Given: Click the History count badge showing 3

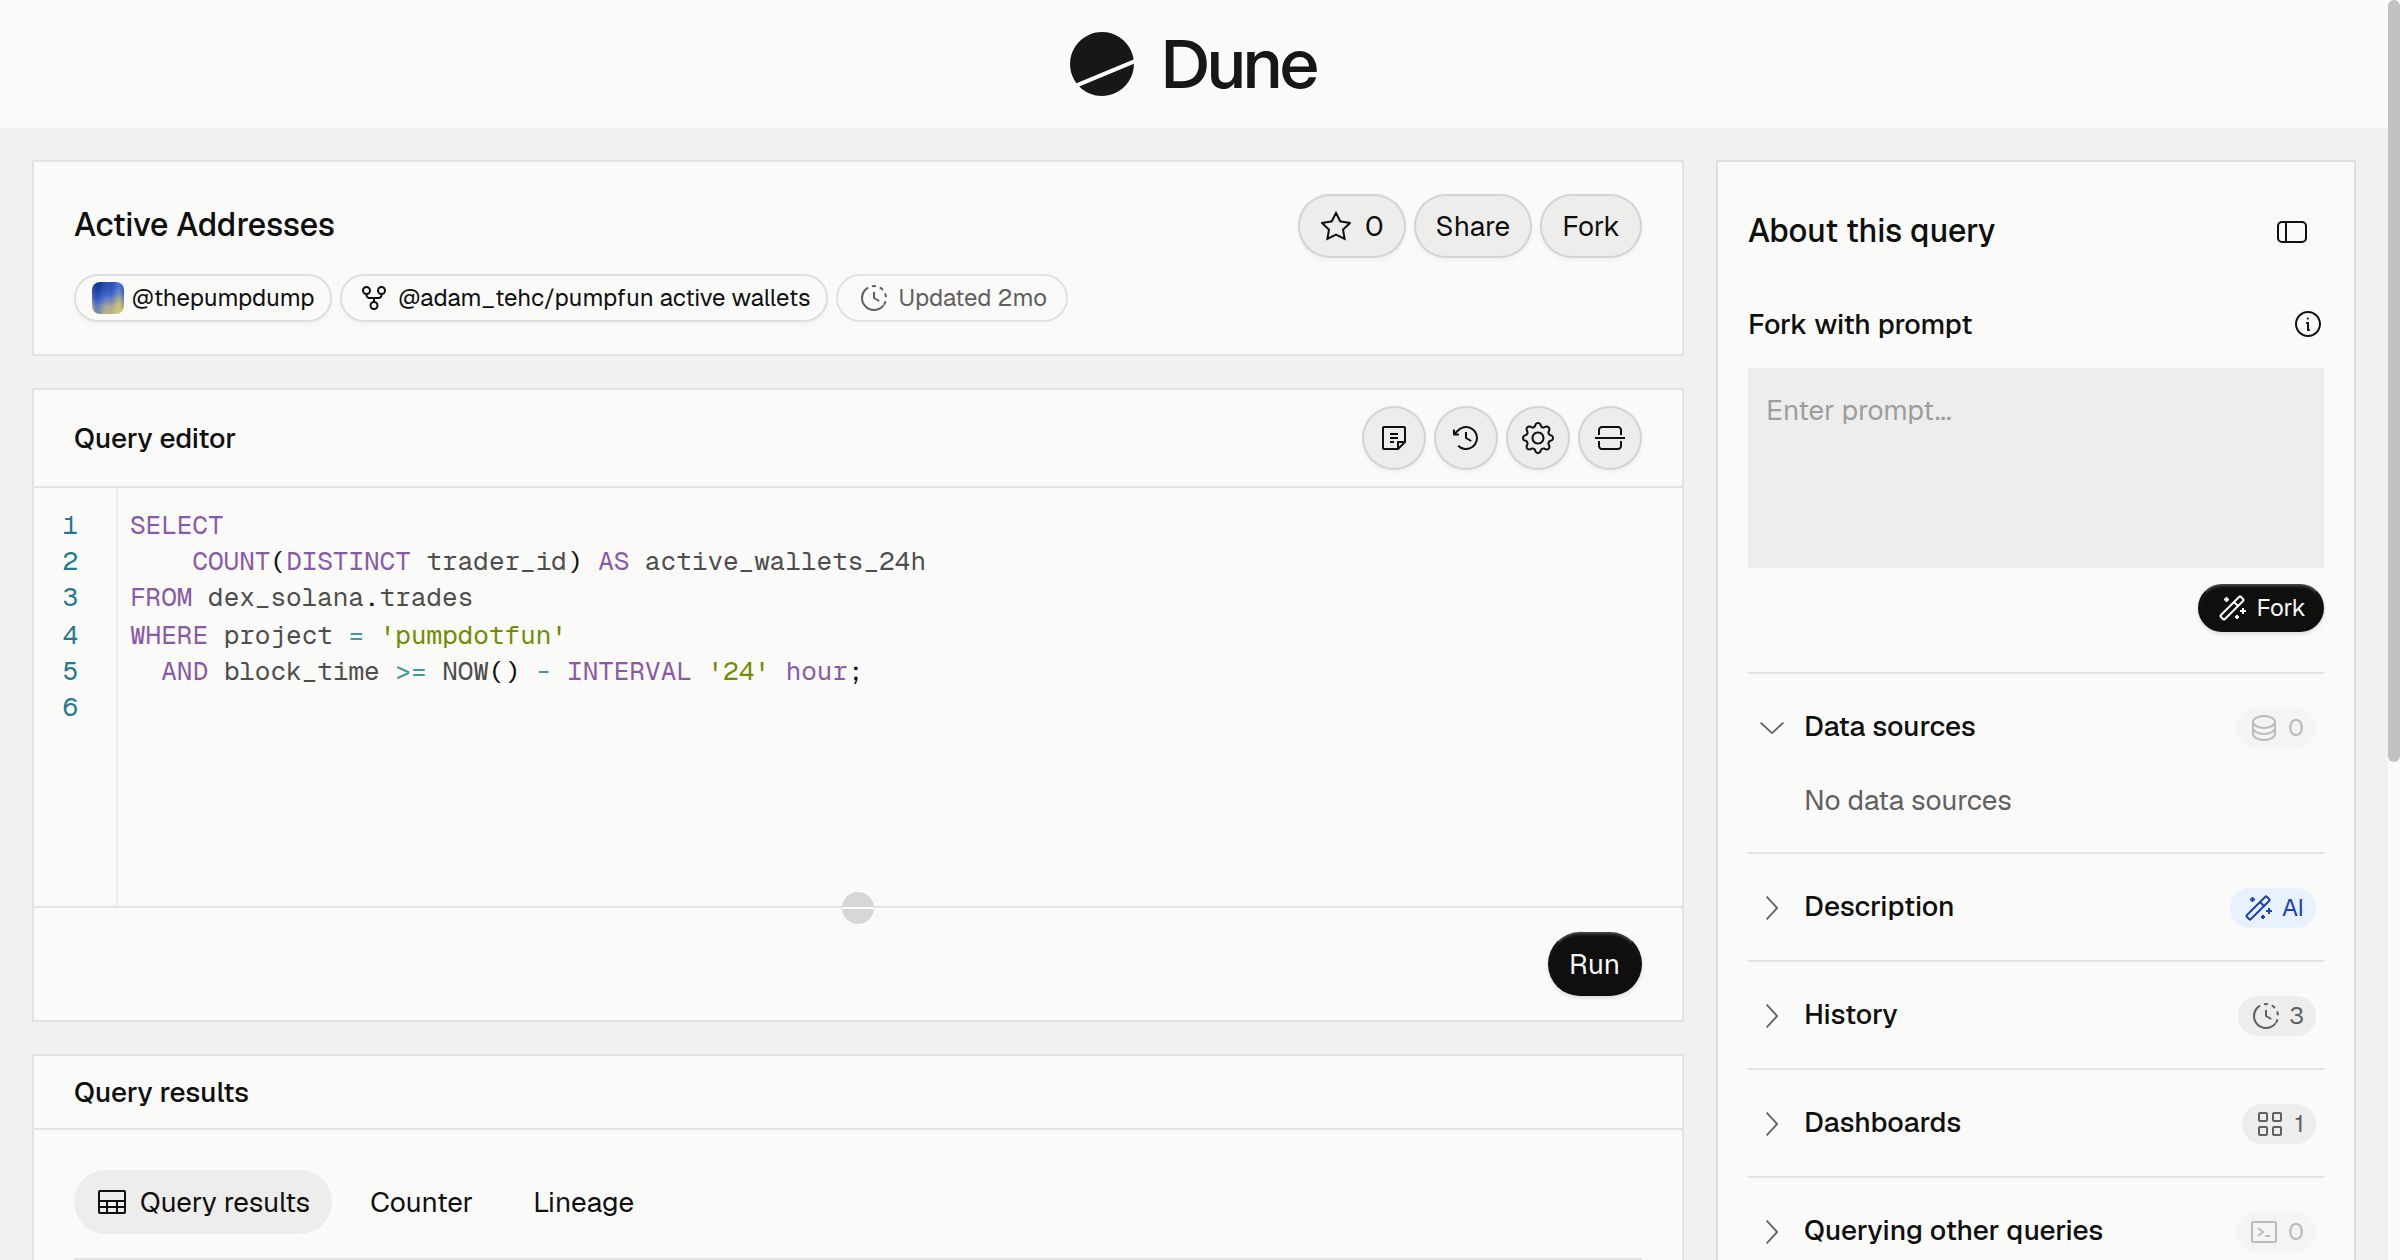Looking at the screenshot, I should pos(2277,1016).
